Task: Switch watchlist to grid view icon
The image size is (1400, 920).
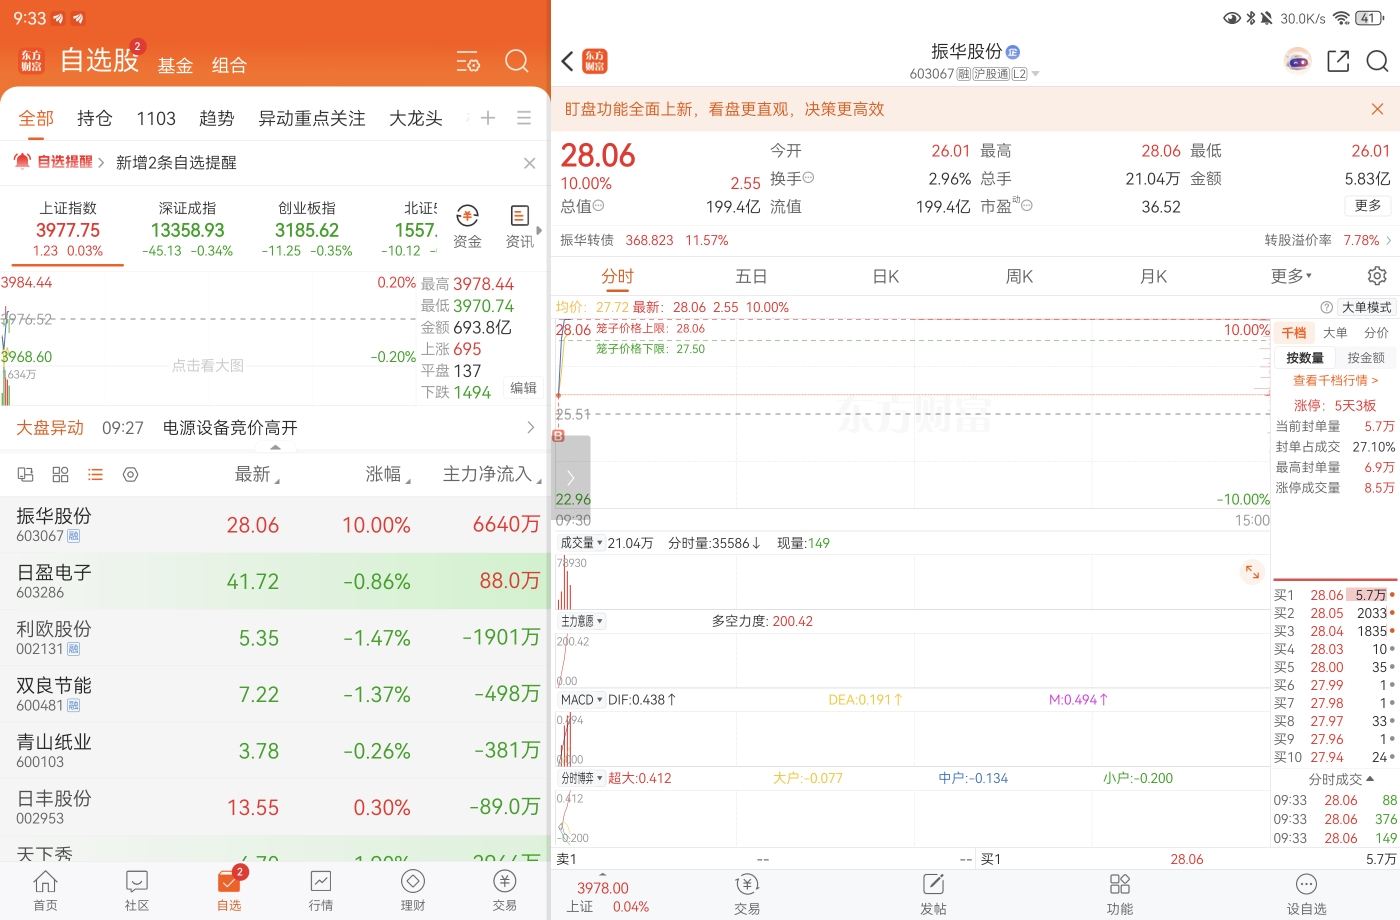Action: point(60,474)
